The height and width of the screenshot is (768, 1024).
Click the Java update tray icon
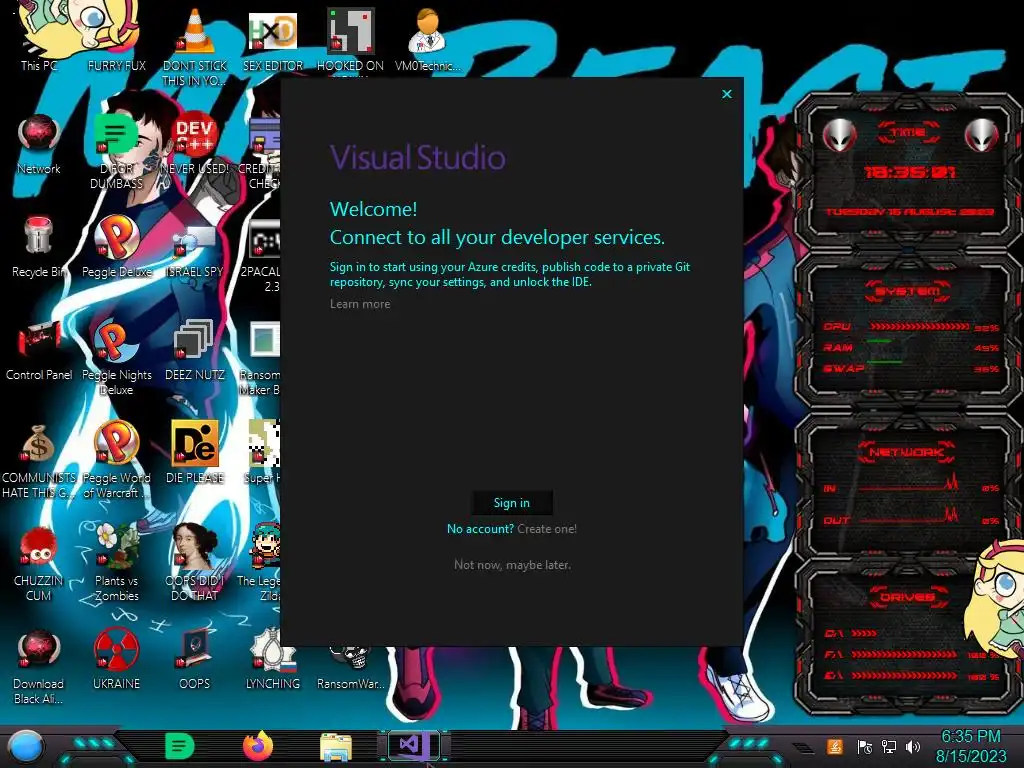[x=835, y=746]
